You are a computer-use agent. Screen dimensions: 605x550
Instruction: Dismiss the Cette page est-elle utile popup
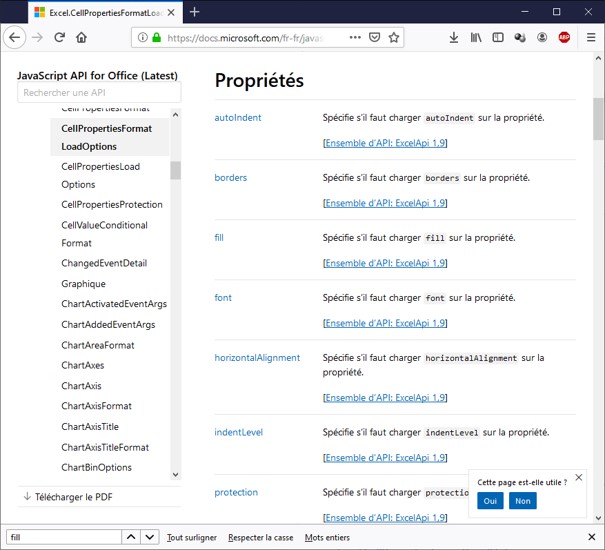click(579, 477)
